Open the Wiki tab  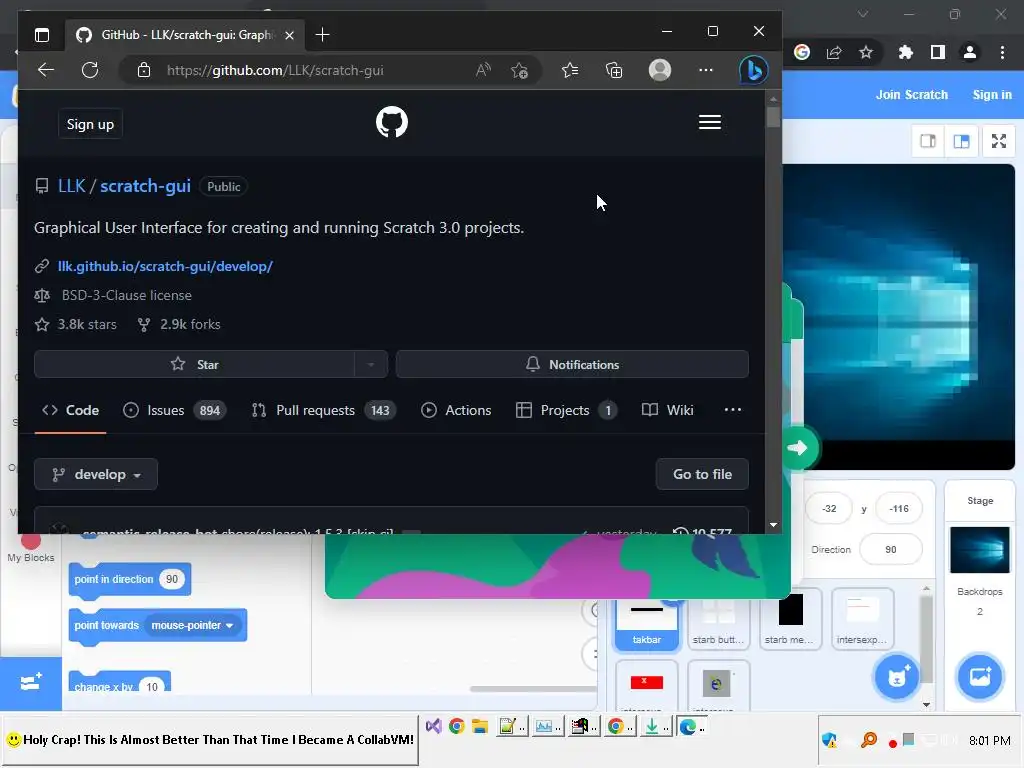tap(667, 410)
